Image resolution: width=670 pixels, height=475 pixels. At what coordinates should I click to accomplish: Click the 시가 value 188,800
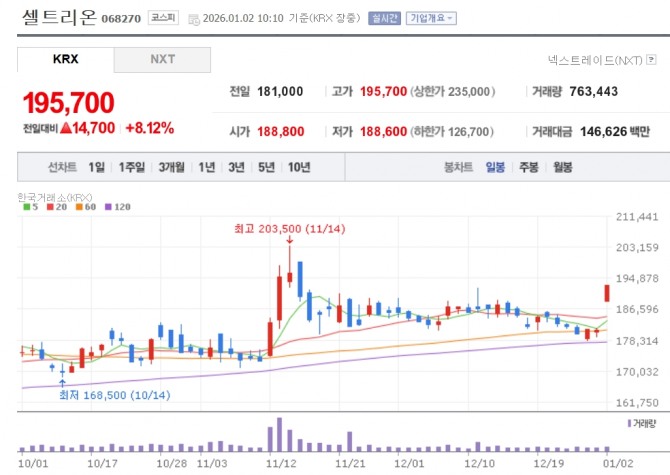281,132
